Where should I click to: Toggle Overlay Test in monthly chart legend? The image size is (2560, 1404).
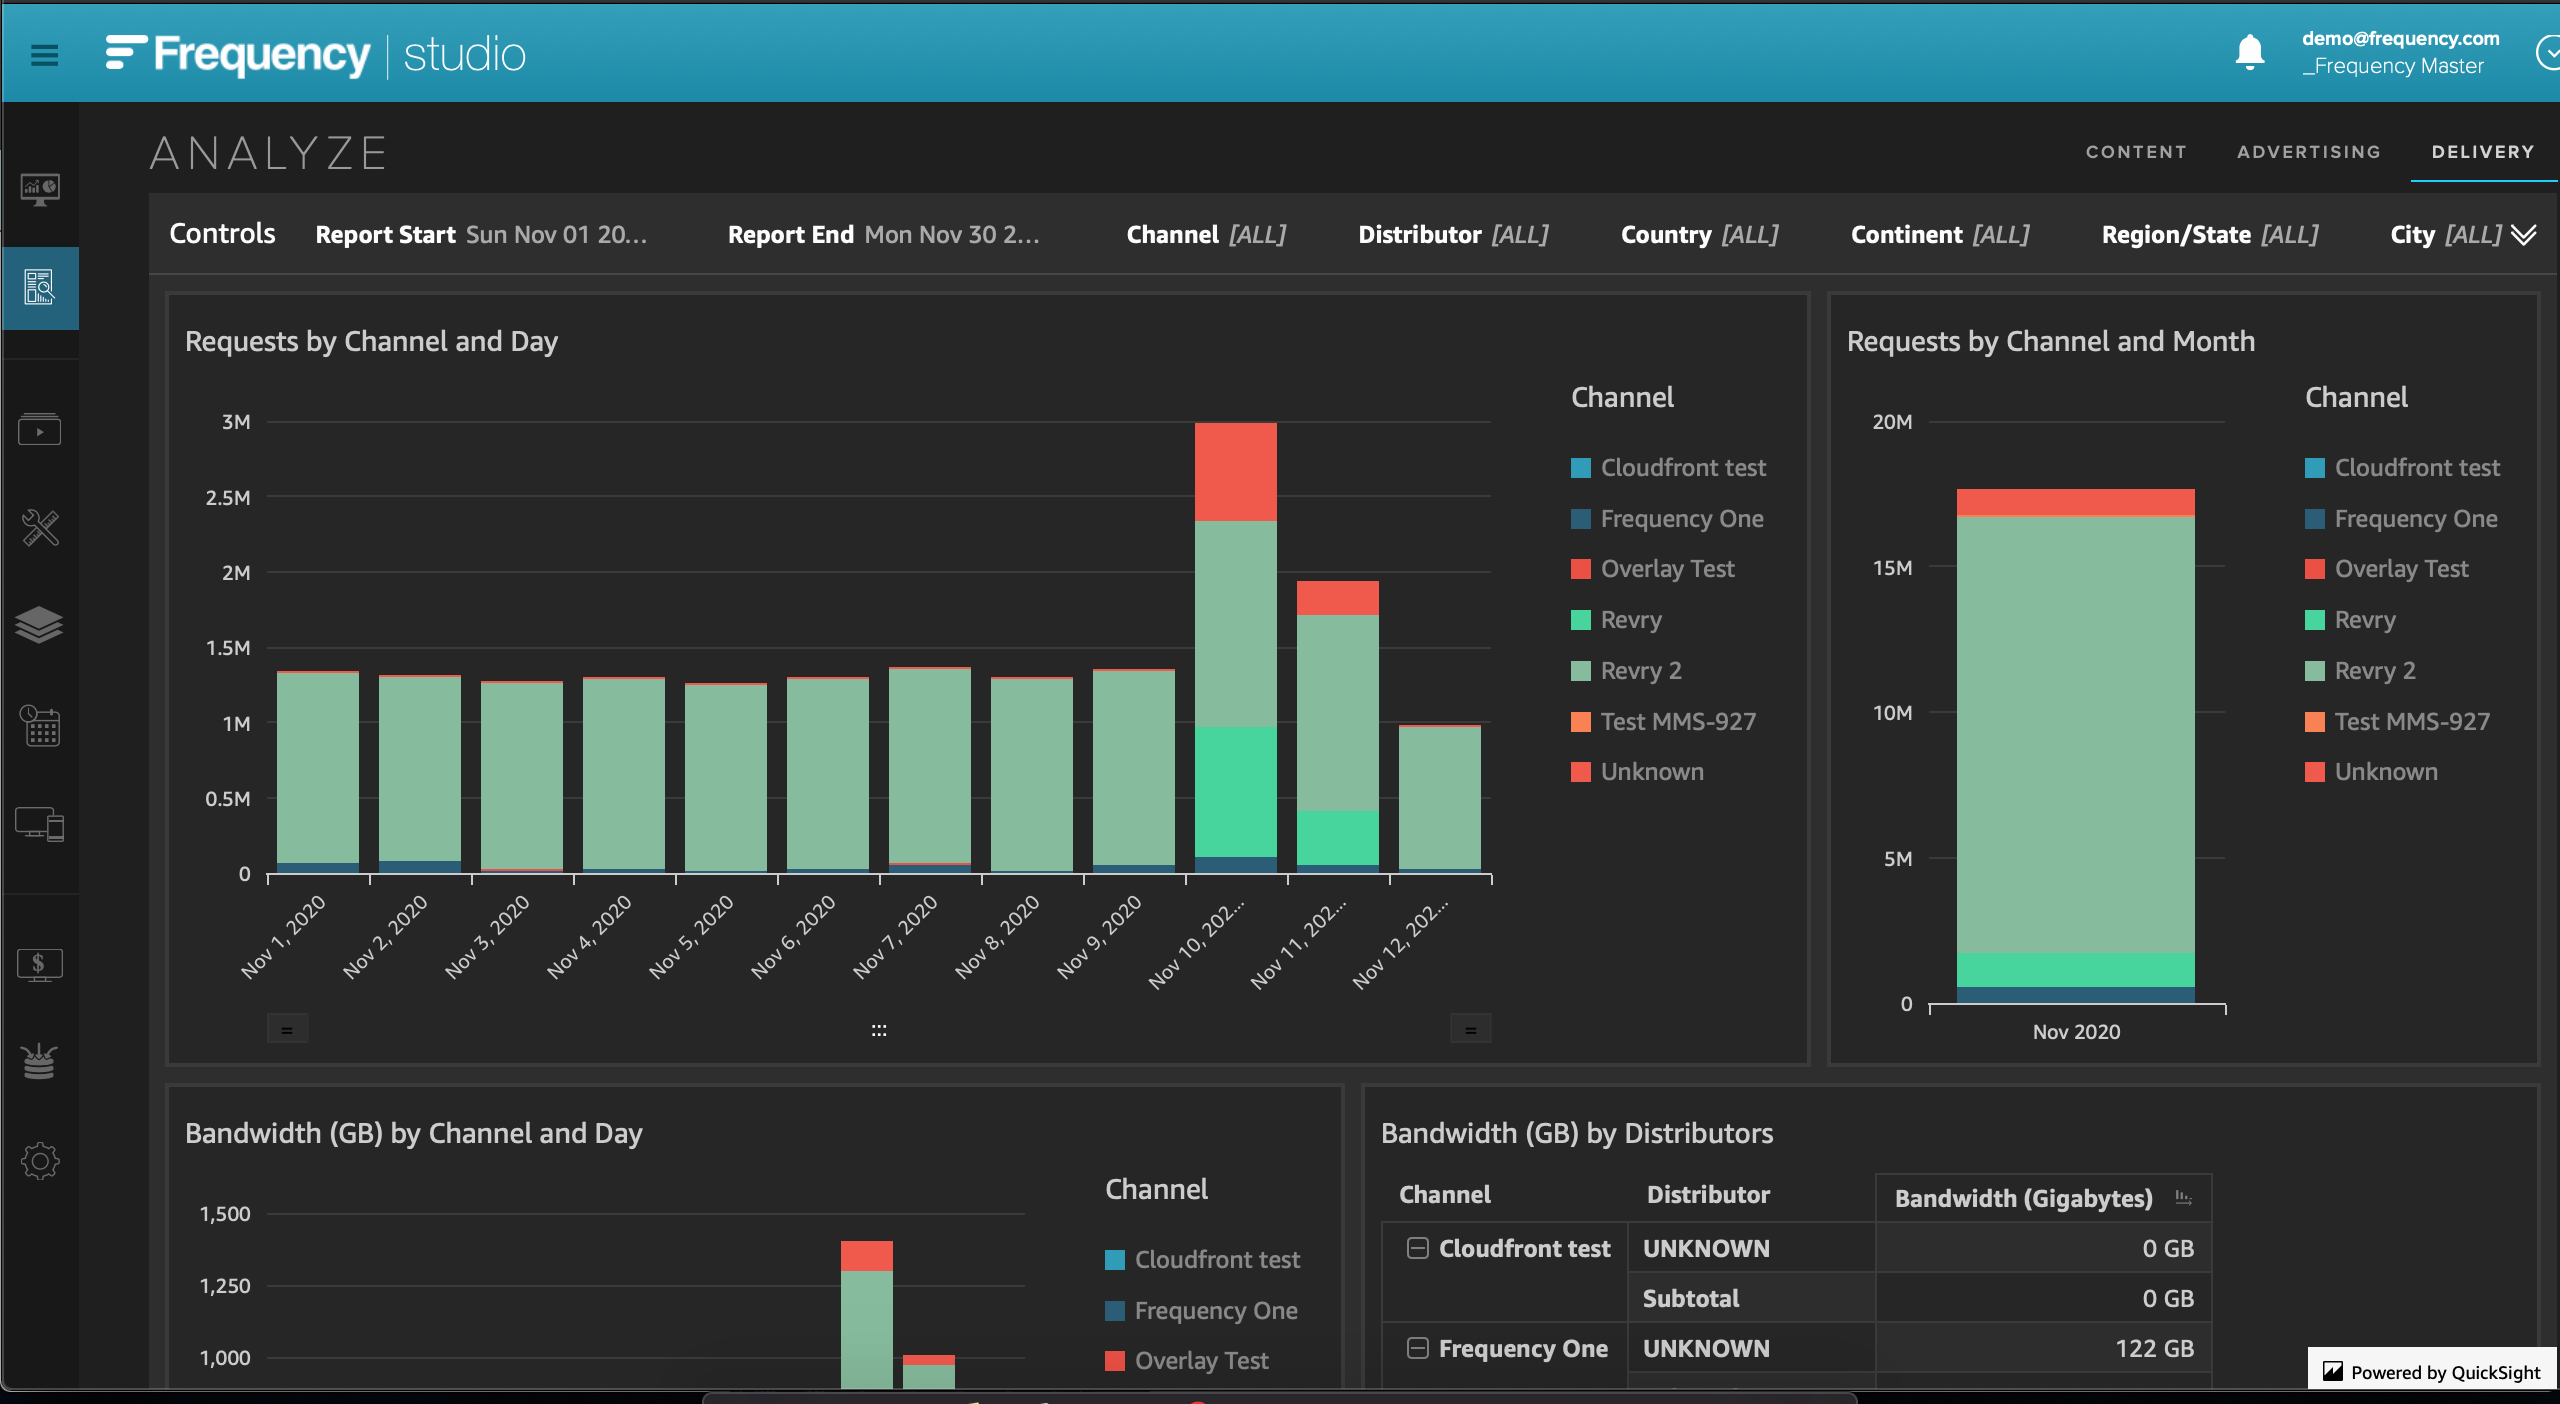(x=2387, y=569)
